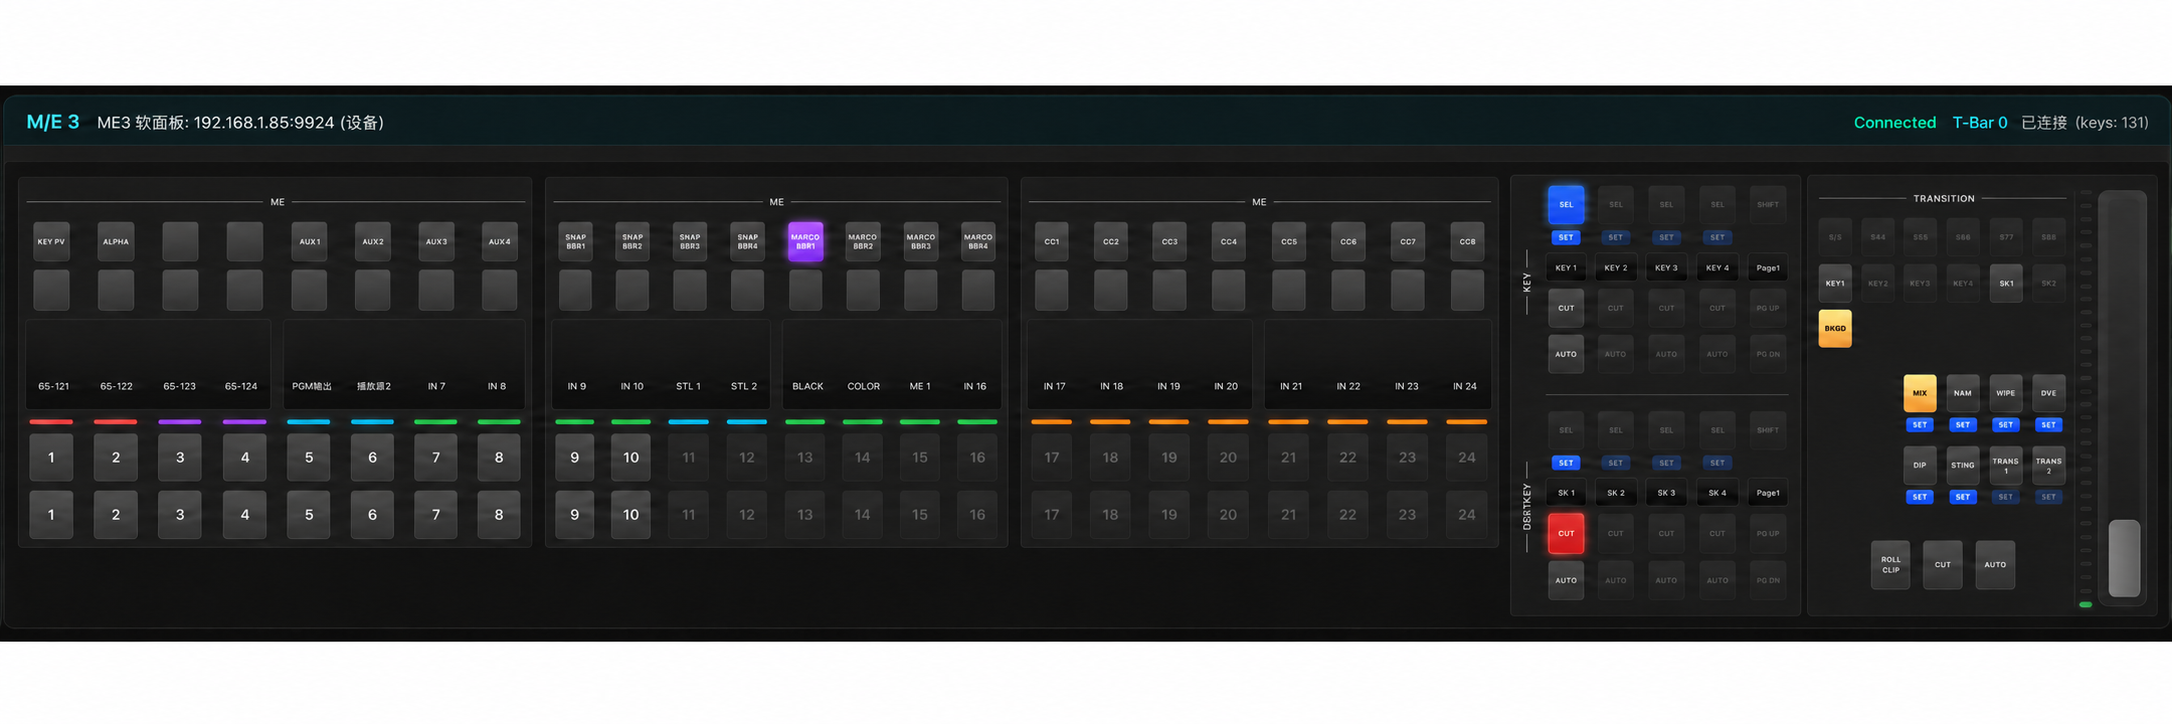This screenshot has width=2172, height=724.
Task: Recall the SNAP BBR4 snapshot
Action: (x=748, y=242)
